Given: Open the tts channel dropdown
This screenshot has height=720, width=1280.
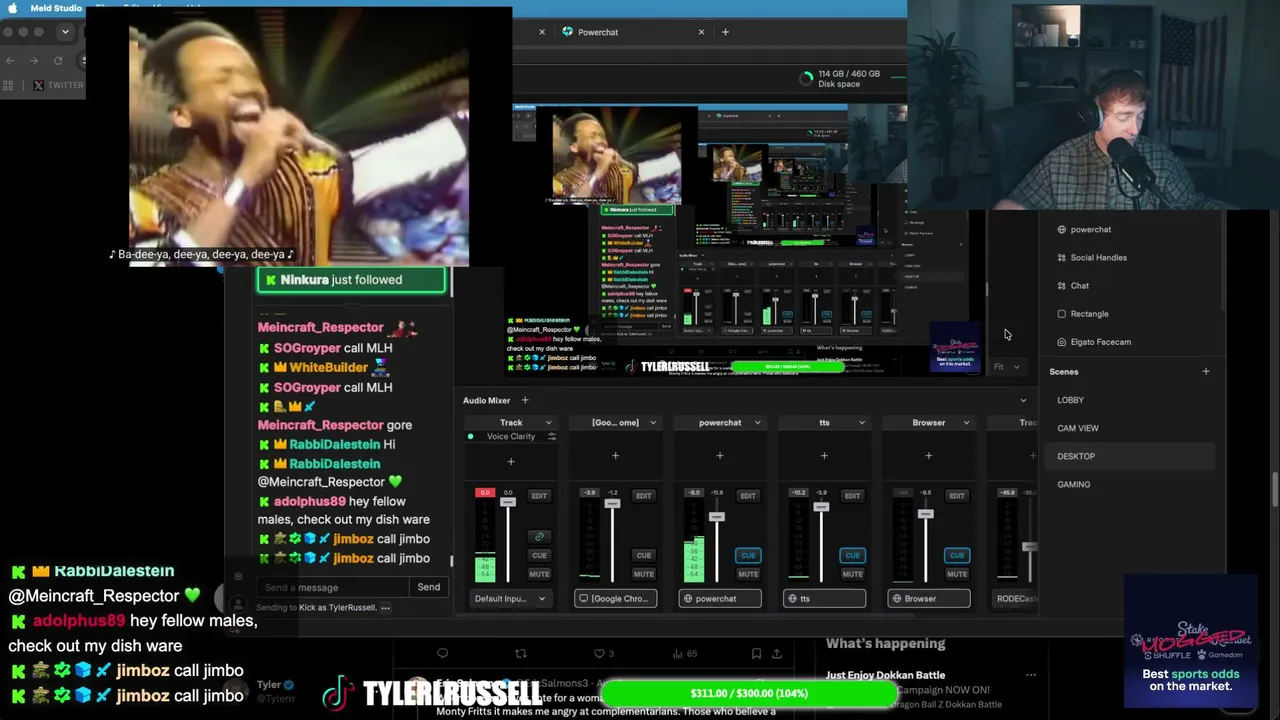Looking at the screenshot, I should pyautogui.click(x=861, y=423).
